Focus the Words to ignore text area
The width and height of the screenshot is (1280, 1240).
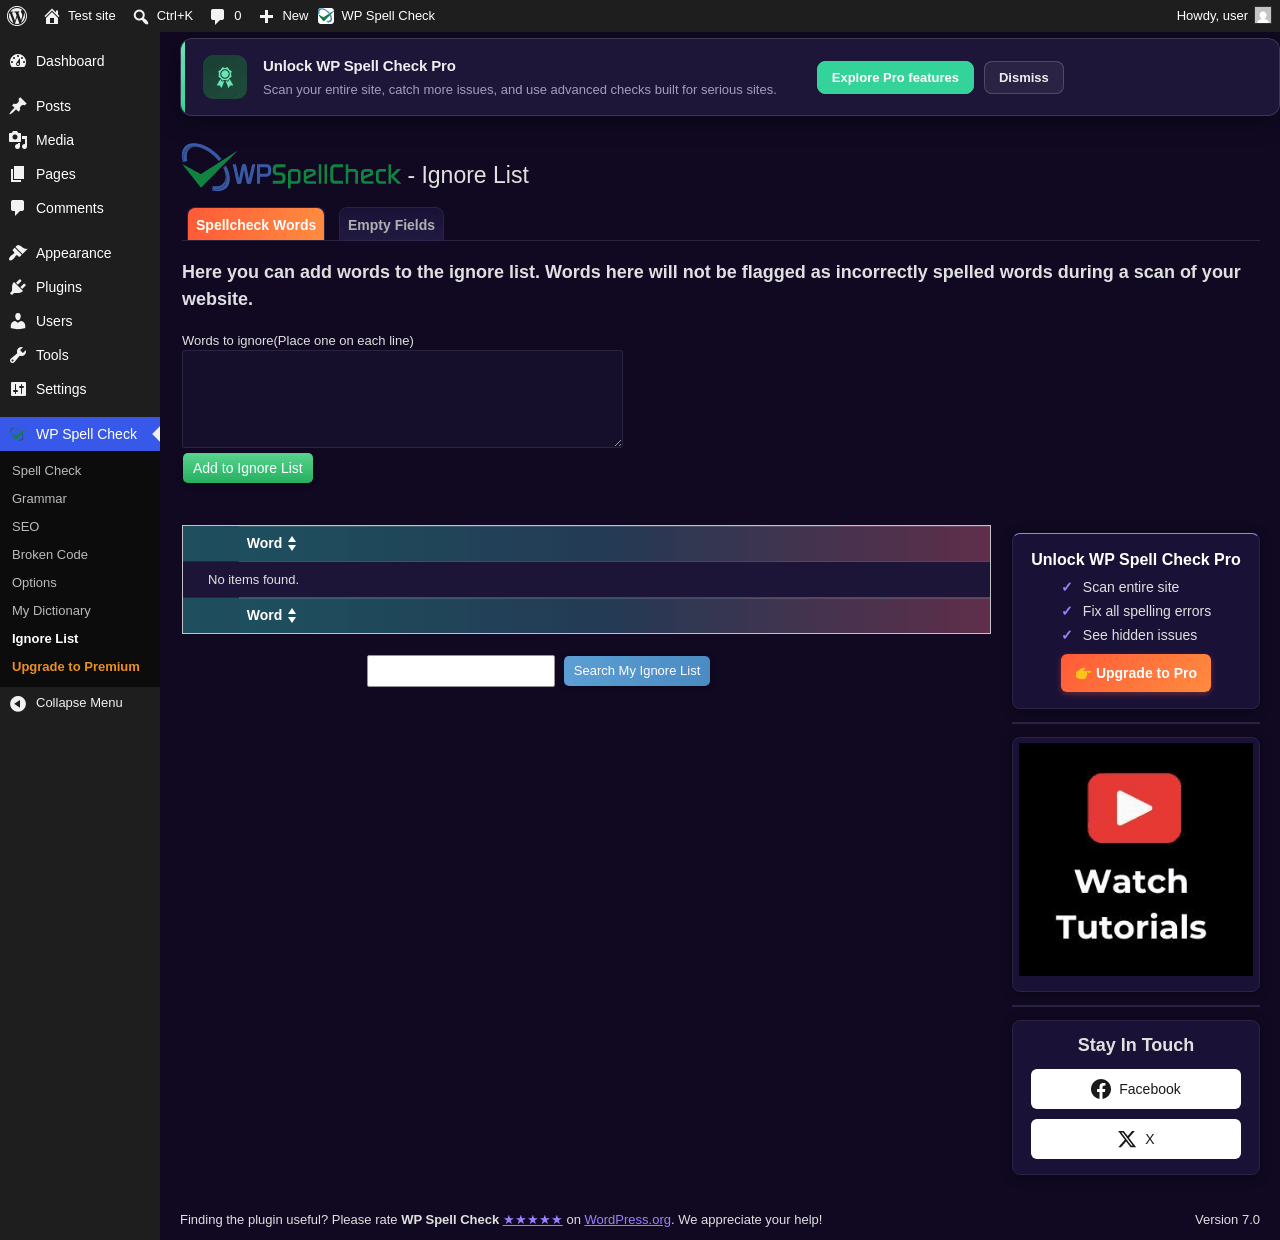[402, 399]
